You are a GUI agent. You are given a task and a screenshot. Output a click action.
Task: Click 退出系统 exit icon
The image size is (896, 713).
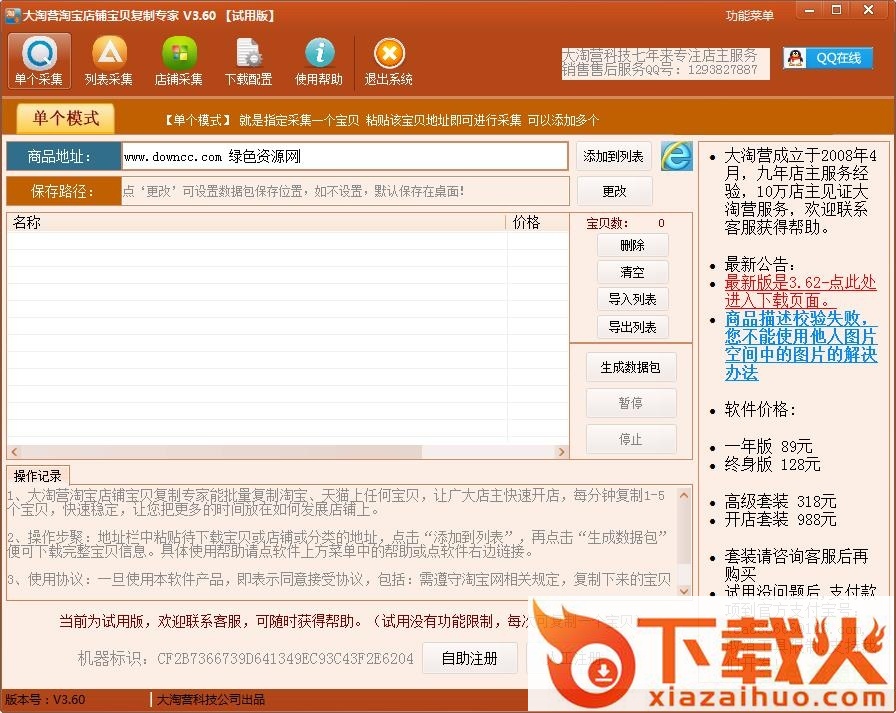pyautogui.click(x=389, y=61)
